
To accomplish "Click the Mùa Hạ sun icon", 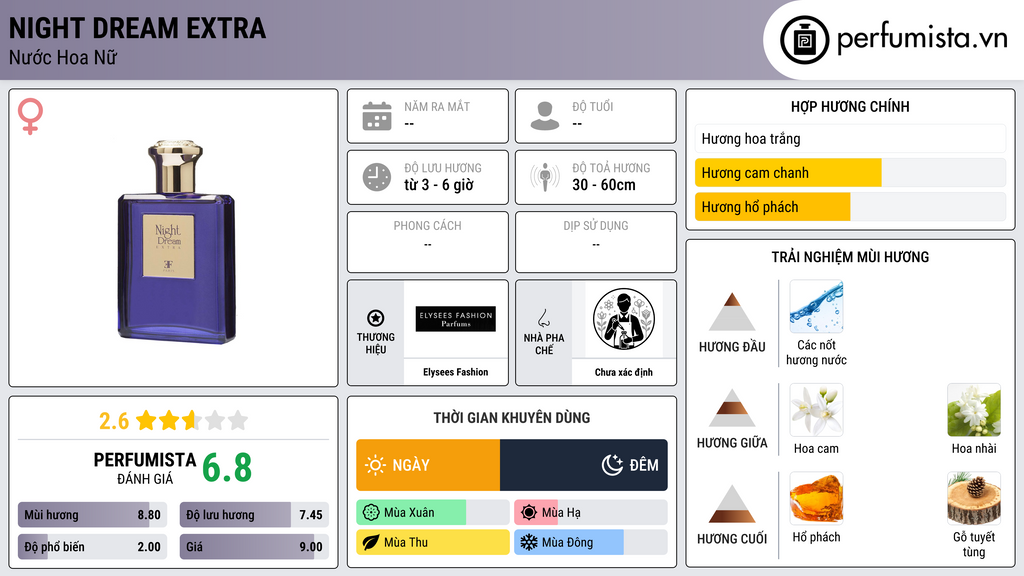I will click(529, 513).
